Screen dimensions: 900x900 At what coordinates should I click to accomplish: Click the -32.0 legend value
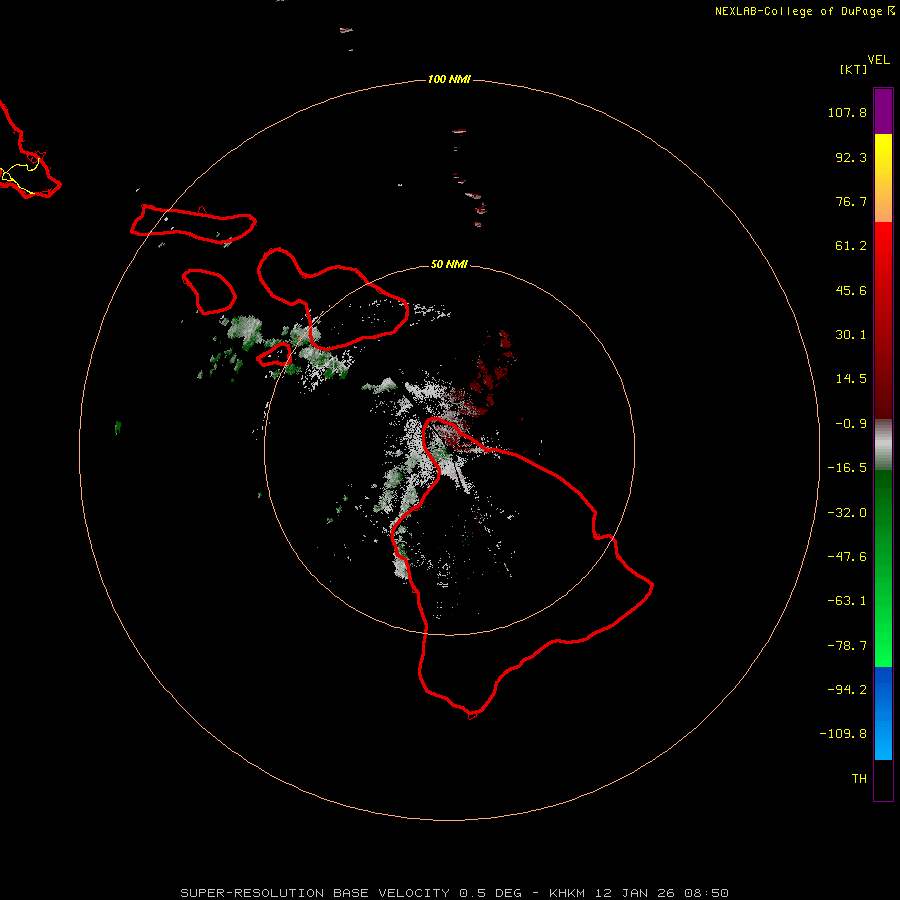coord(847,513)
